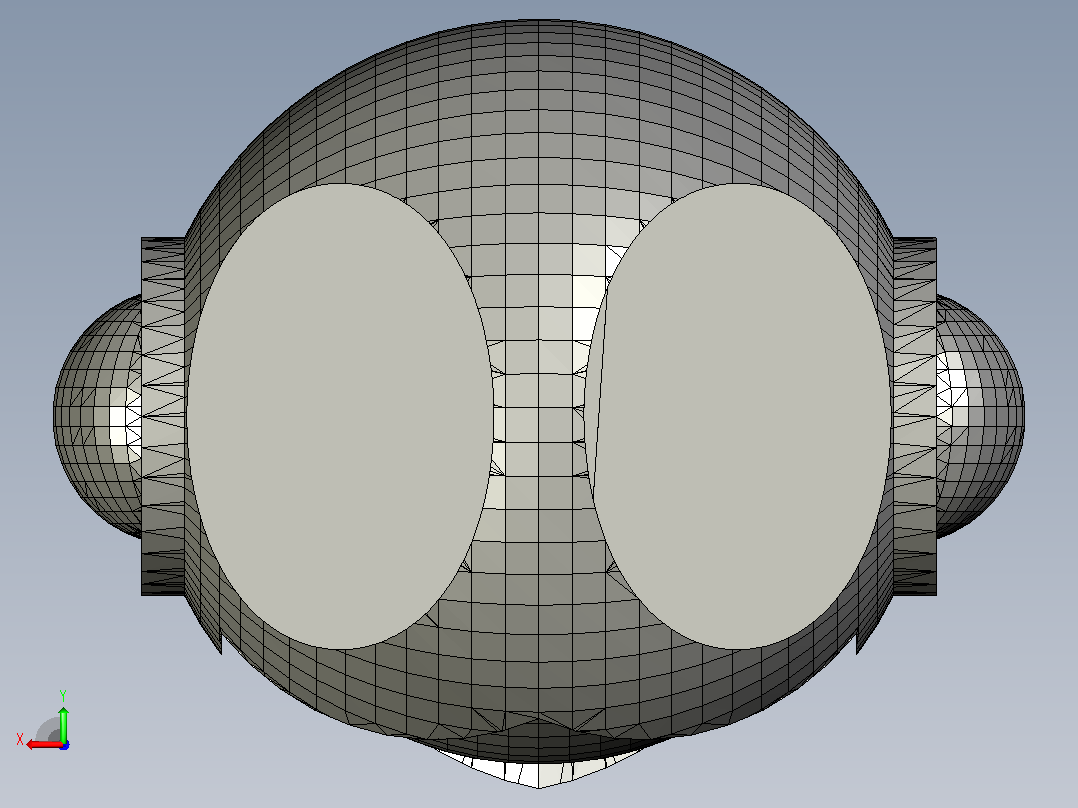Click the blue Z axis dot on the triad
The width and height of the screenshot is (1078, 808).
point(65,745)
